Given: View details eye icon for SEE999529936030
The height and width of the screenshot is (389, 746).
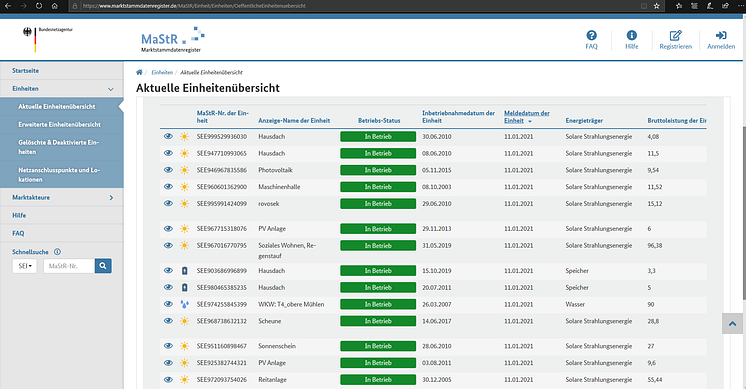Looking at the screenshot, I should (x=168, y=136).
